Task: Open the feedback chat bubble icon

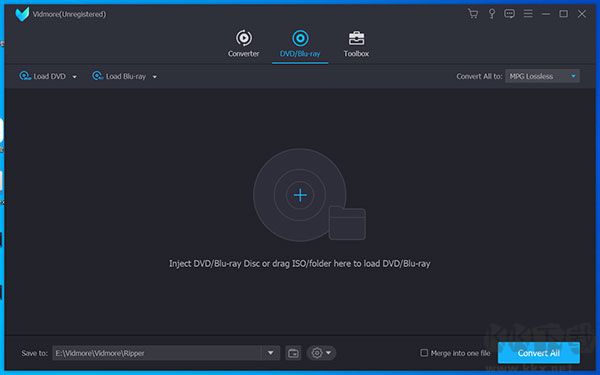Action: pos(509,14)
